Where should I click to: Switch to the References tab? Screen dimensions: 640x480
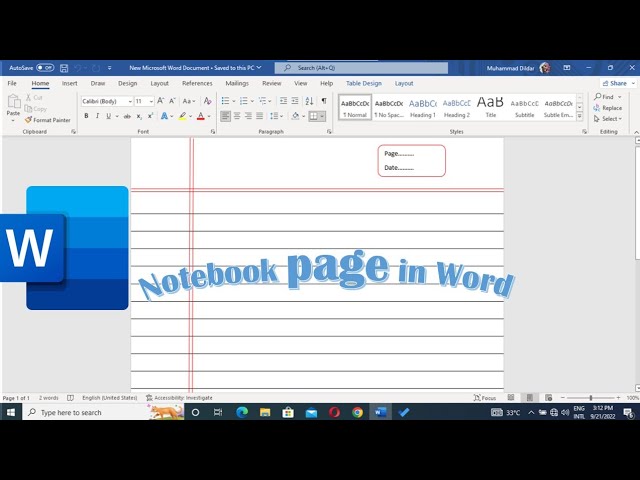(197, 83)
